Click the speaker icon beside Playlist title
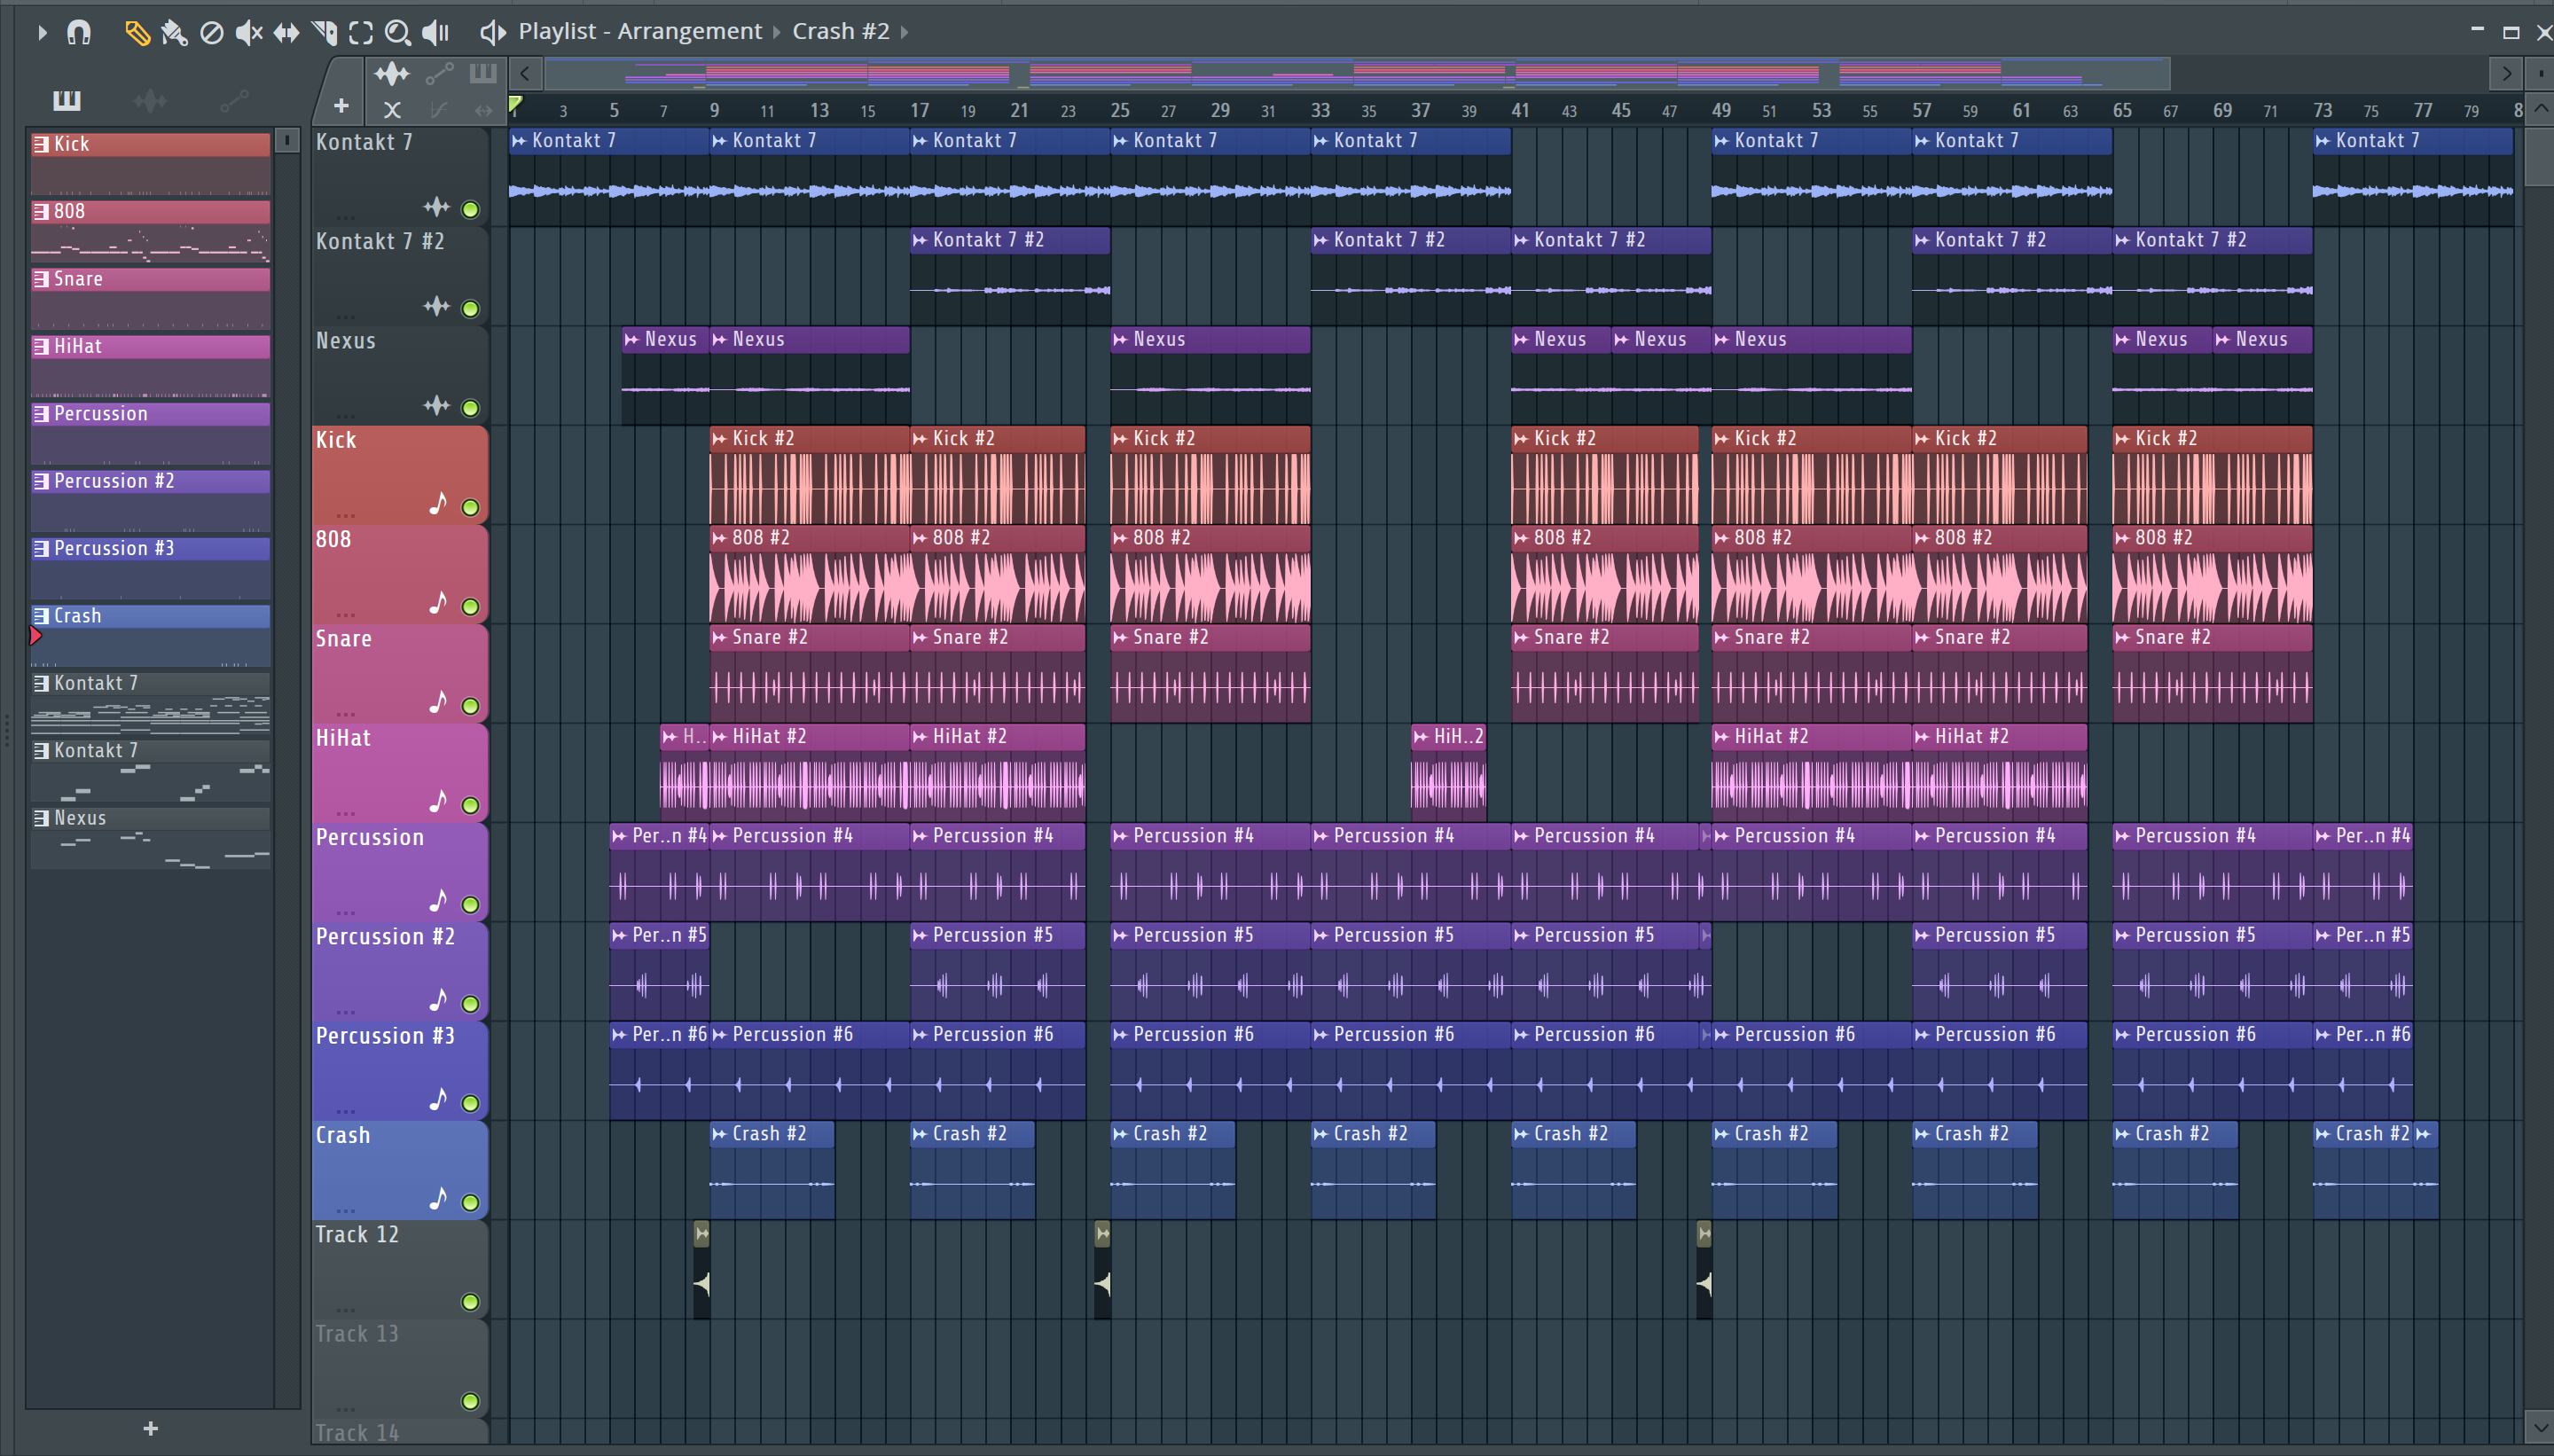 click(493, 33)
